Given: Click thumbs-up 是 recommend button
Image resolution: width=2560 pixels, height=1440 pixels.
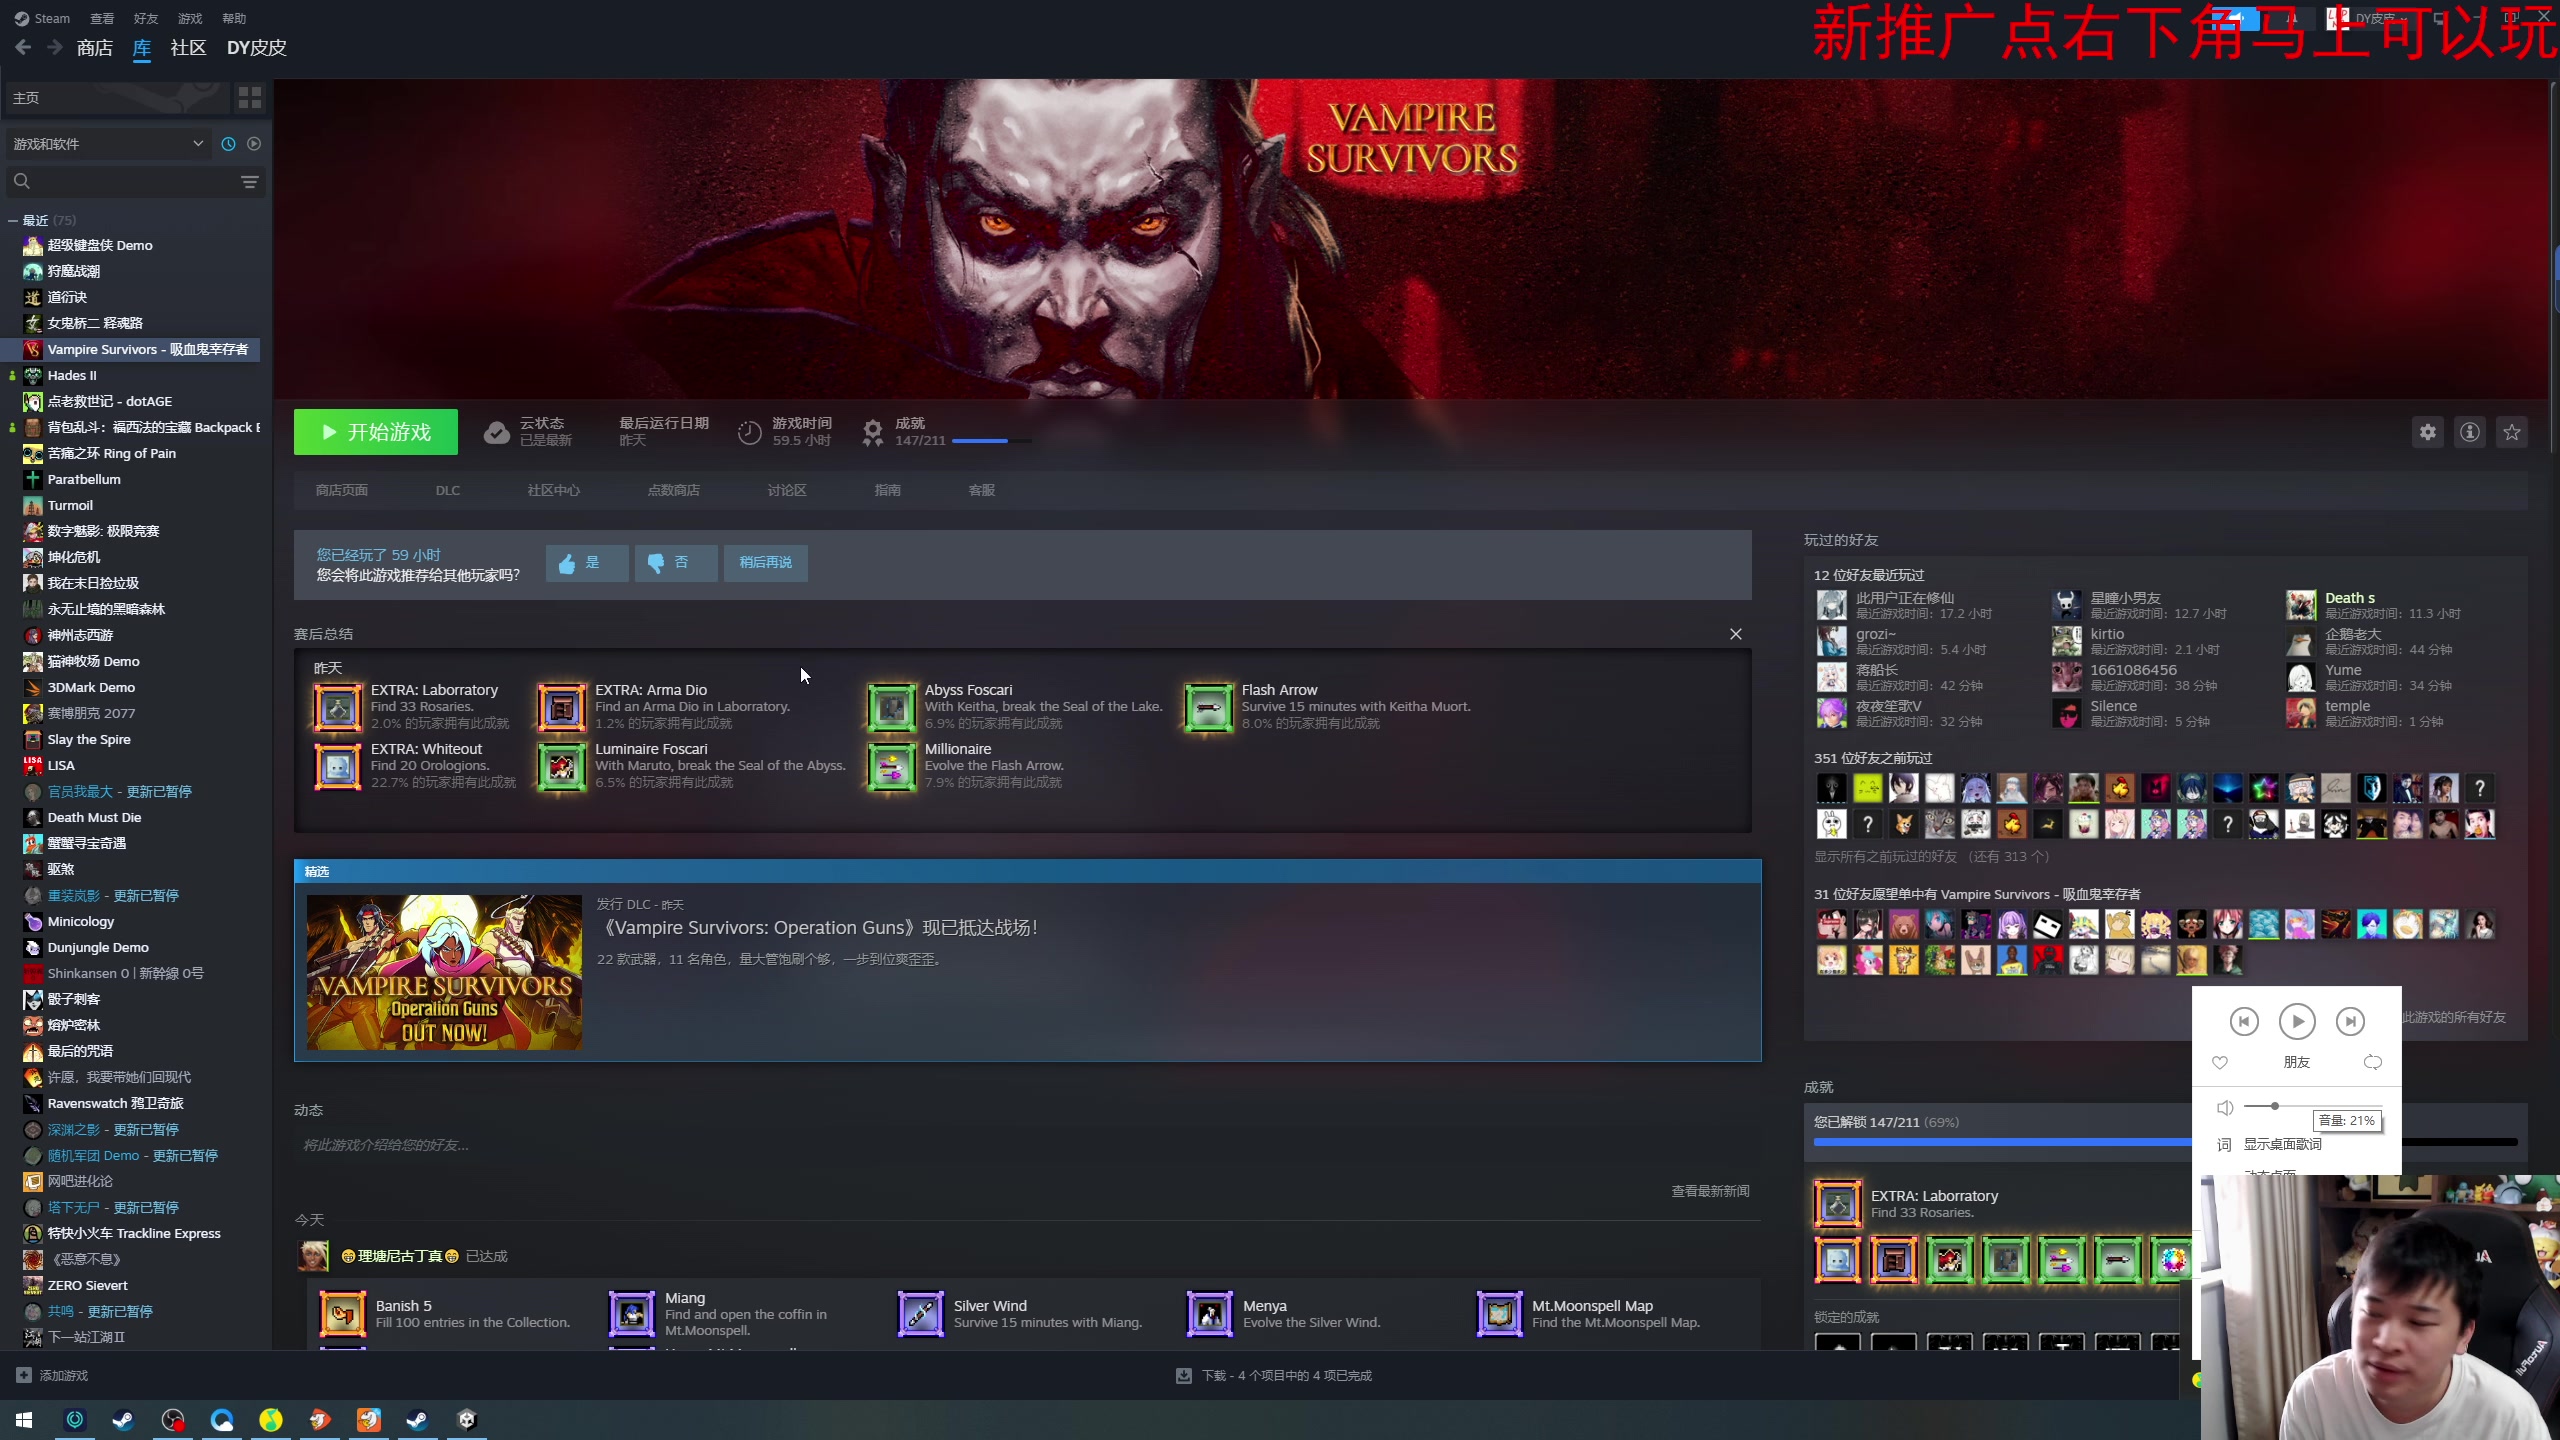Looking at the screenshot, I should tap(587, 563).
